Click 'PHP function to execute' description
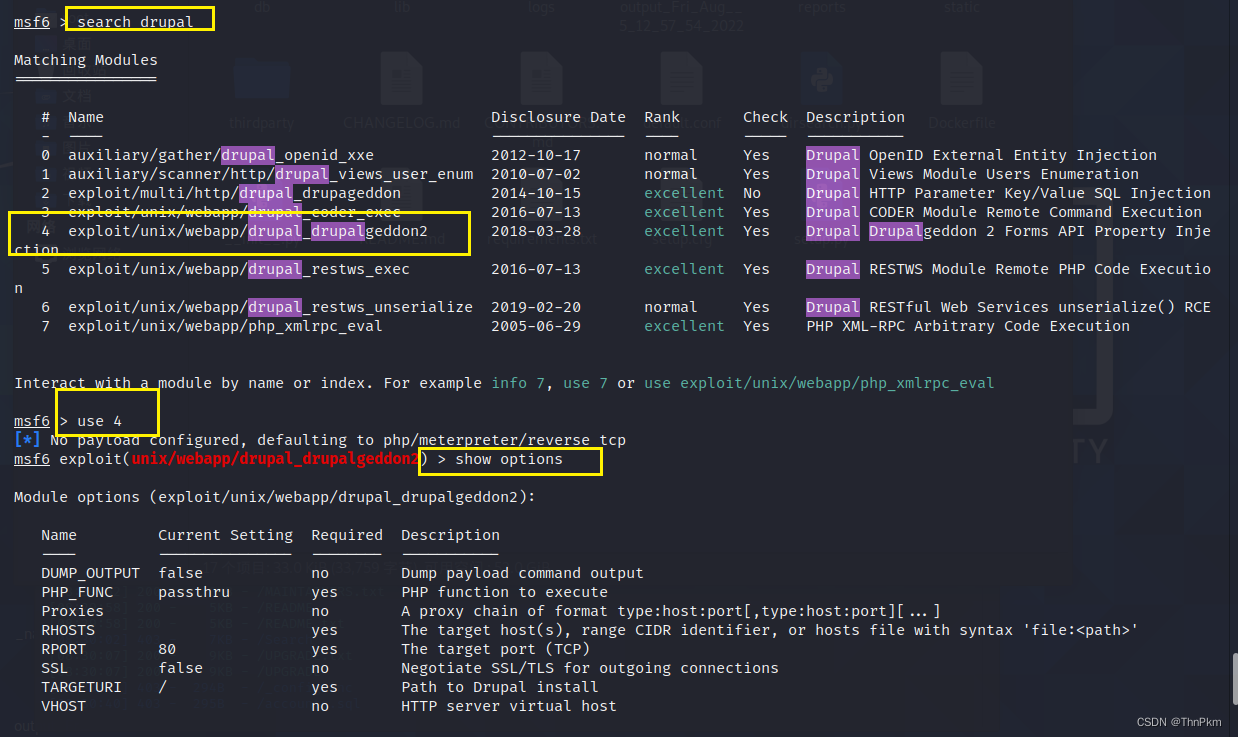The width and height of the screenshot is (1238, 737). pos(504,592)
